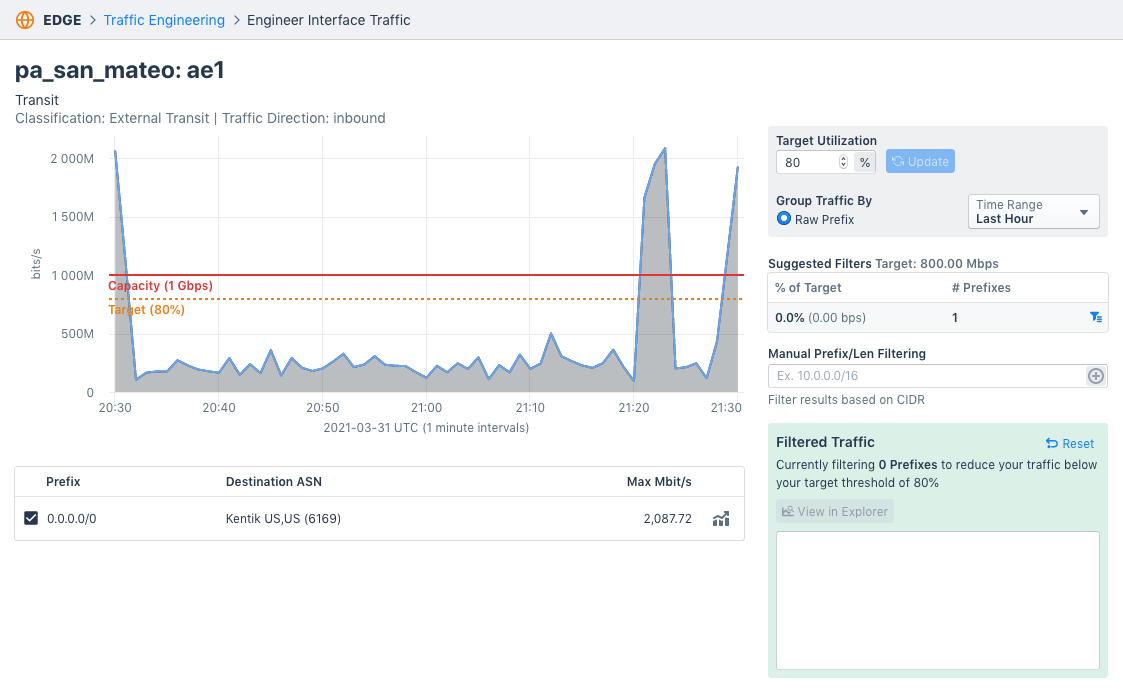
Task: Click the EDGE globe icon
Action: pyautogui.click(x=24, y=19)
